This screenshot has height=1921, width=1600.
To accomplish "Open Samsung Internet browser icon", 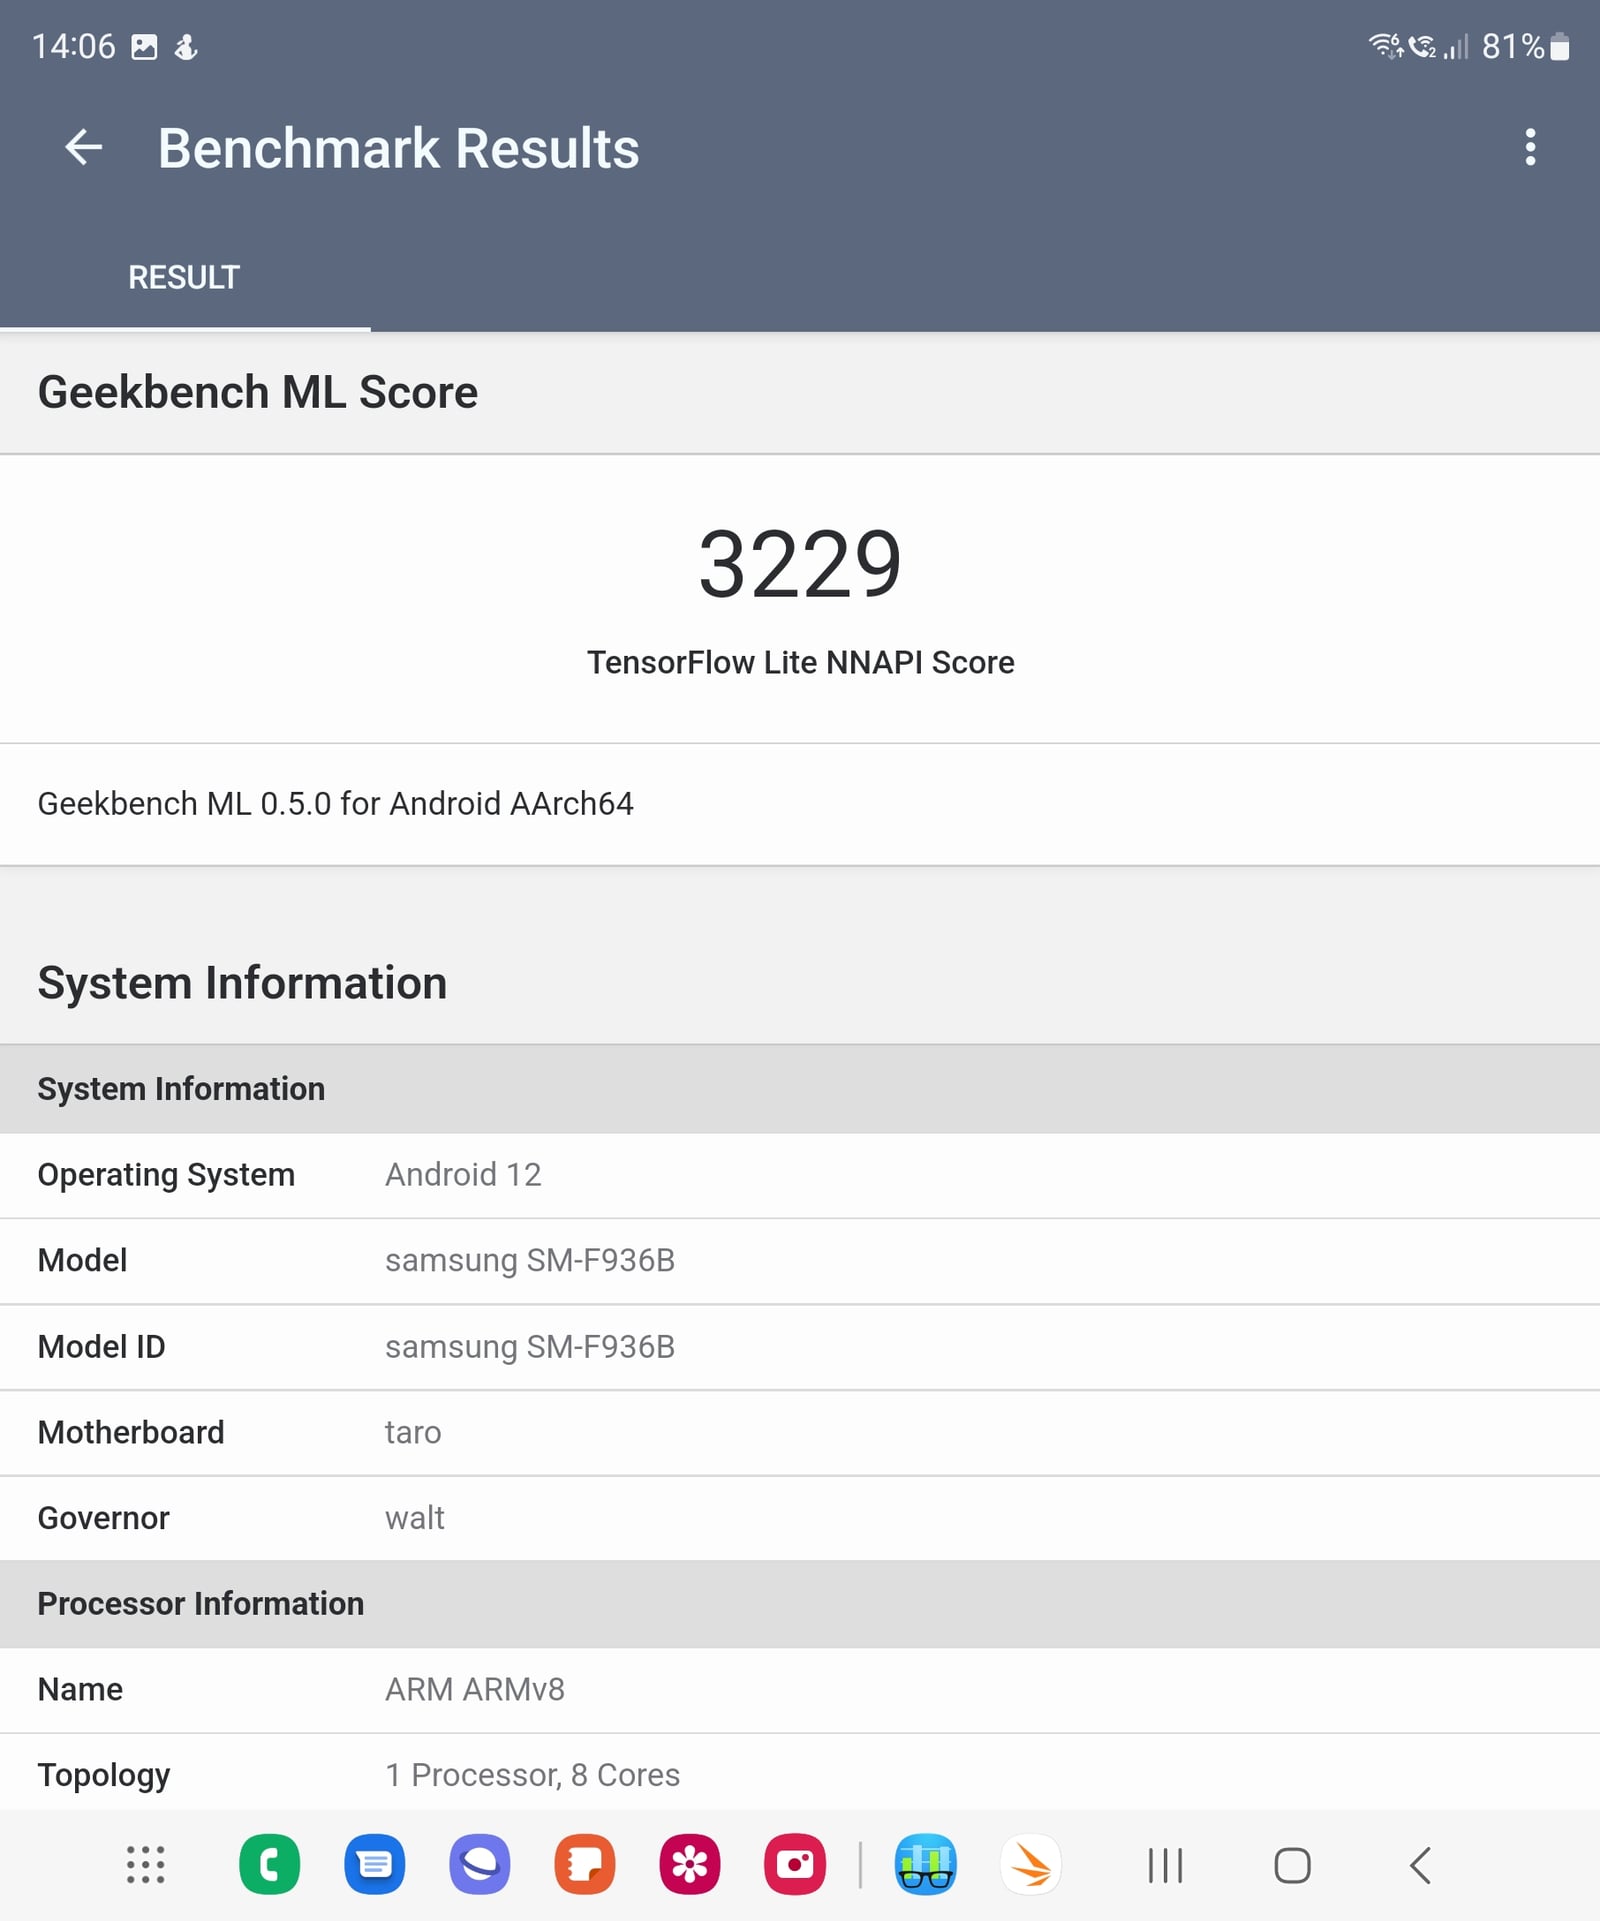I will 480,1865.
